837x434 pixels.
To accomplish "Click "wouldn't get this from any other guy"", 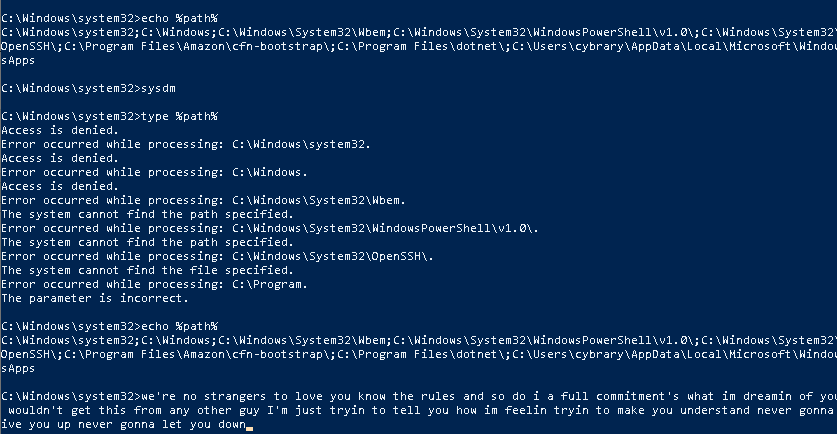I will pos(133,411).
